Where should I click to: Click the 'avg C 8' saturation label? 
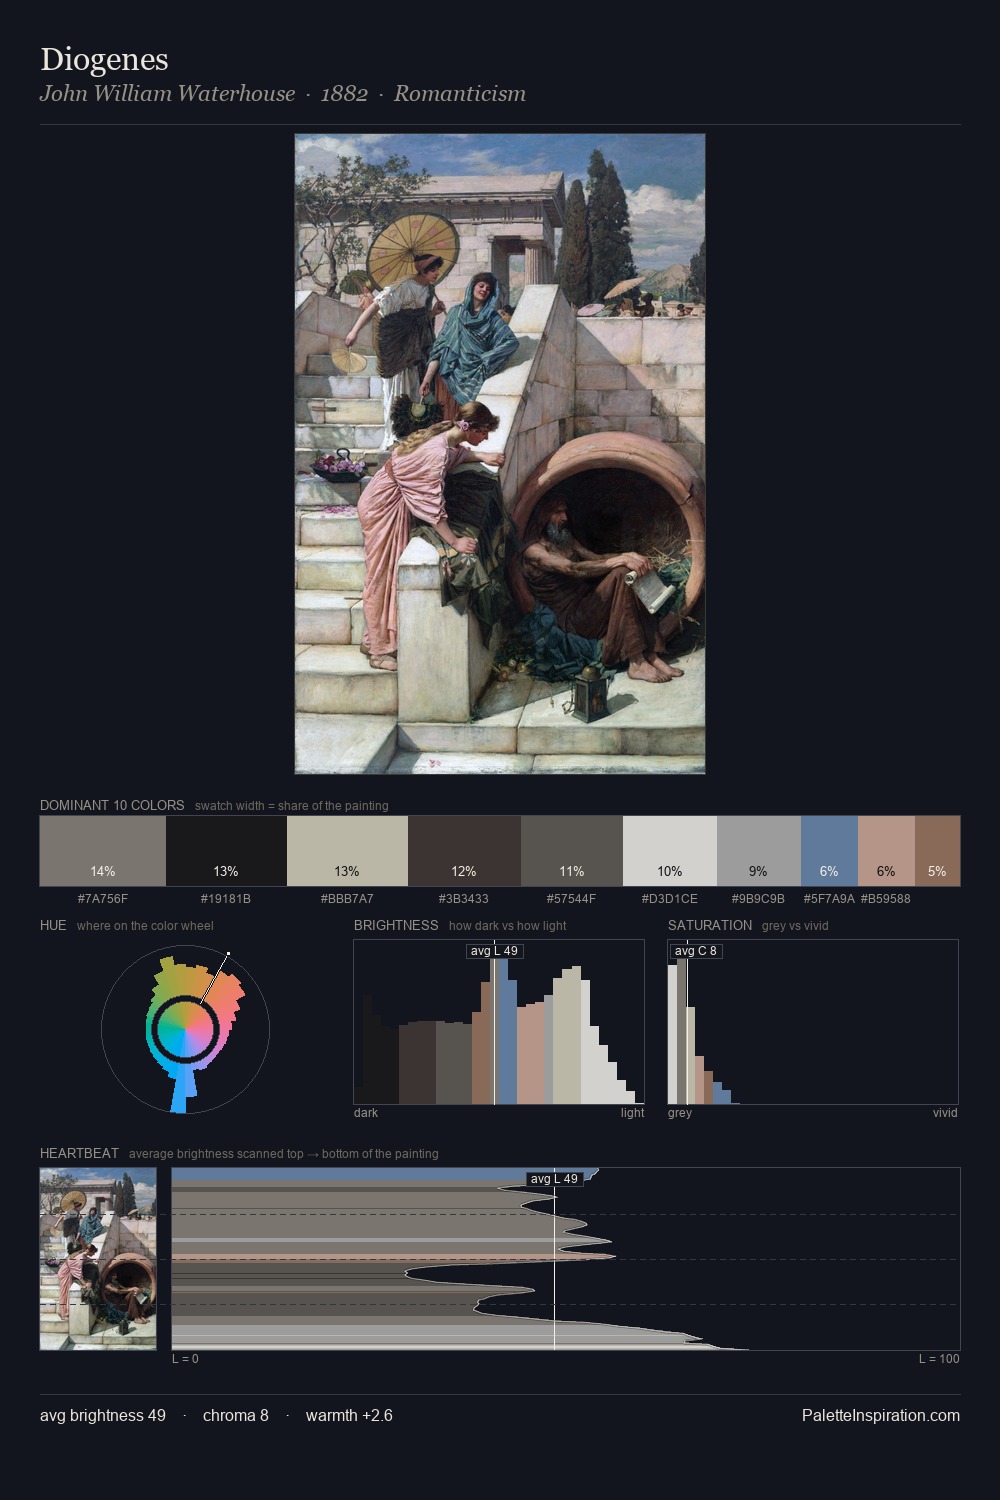[x=695, y=951]
